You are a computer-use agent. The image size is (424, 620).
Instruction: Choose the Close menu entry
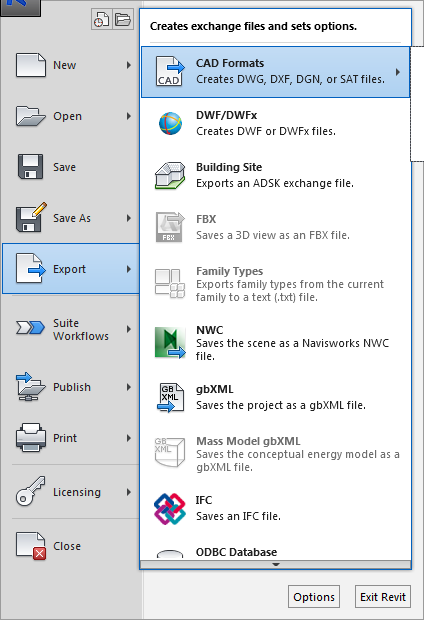(70, 546)
